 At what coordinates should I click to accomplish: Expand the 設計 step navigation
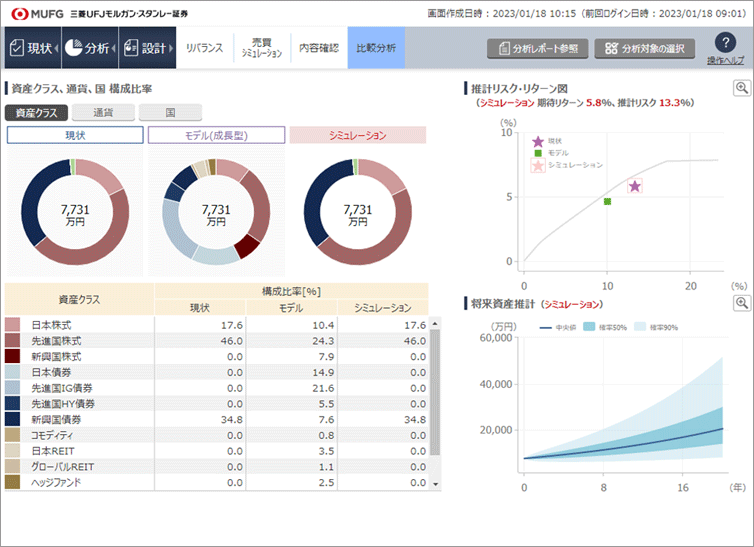(x=146, y=48)
